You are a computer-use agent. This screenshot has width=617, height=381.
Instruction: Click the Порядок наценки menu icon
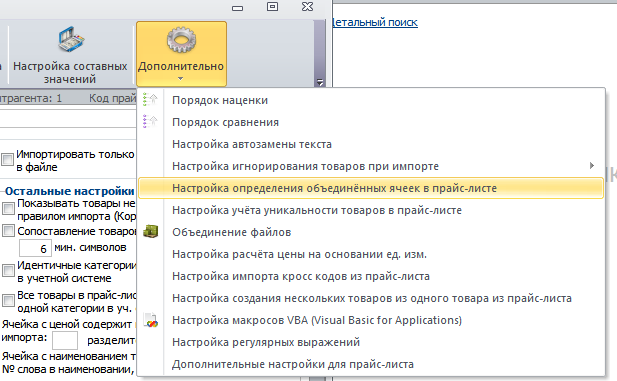(150, 100)
